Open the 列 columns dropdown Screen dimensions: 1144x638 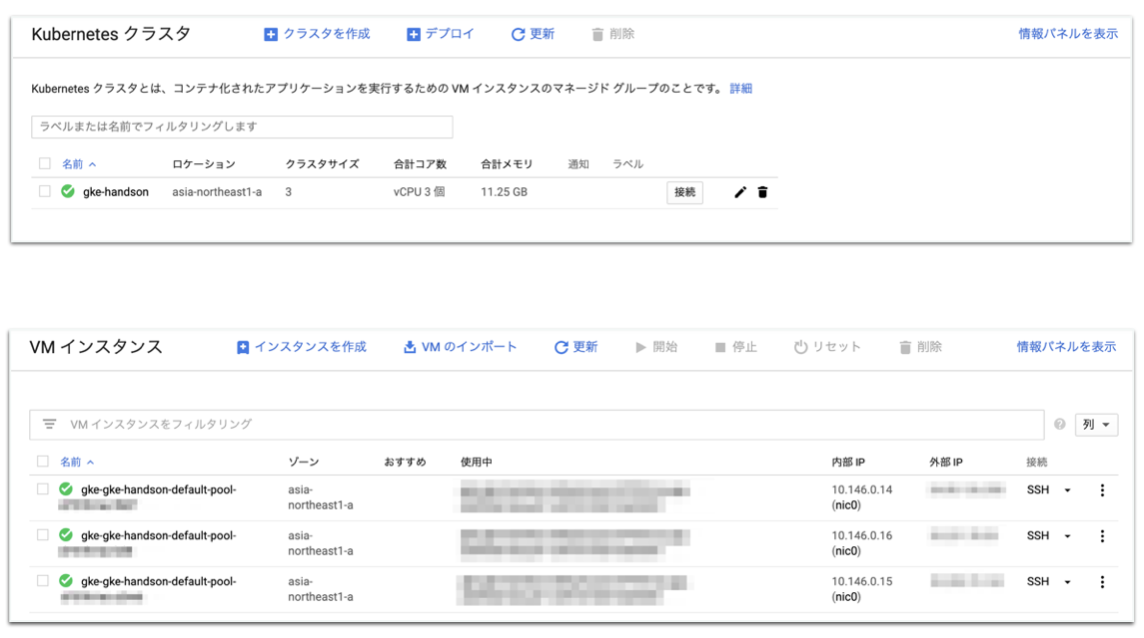(1096, 424)
